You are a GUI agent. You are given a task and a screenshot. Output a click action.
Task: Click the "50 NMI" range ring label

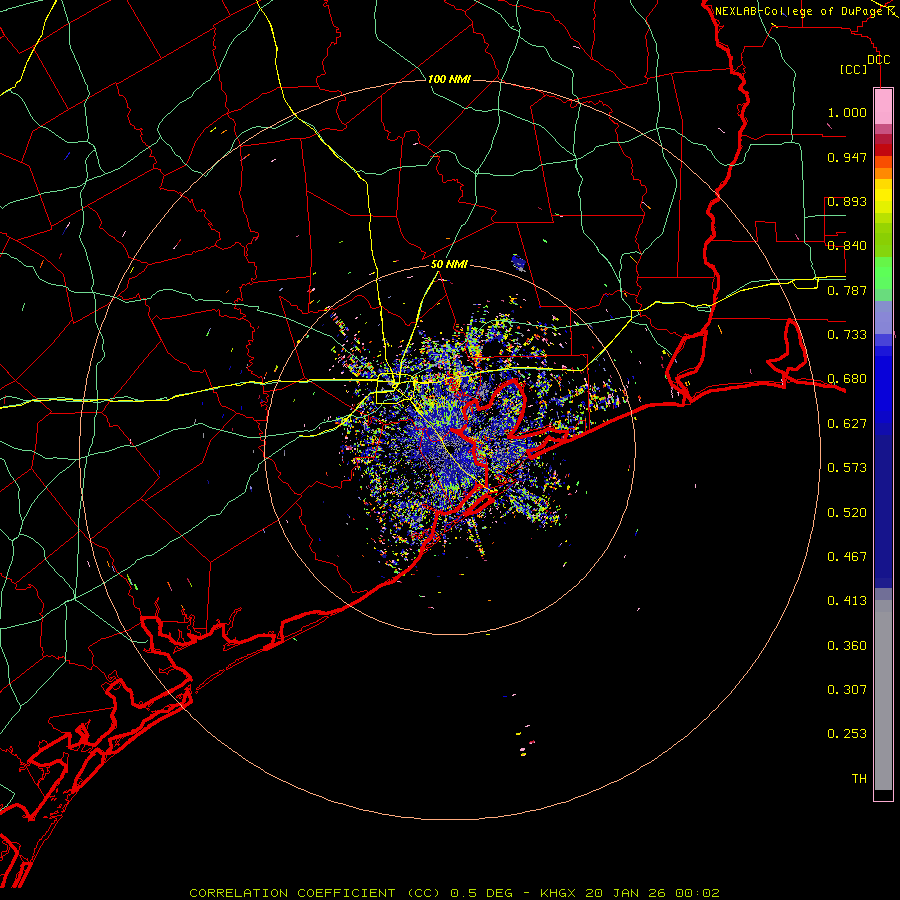pyautogui.click(x=449, y=264)
